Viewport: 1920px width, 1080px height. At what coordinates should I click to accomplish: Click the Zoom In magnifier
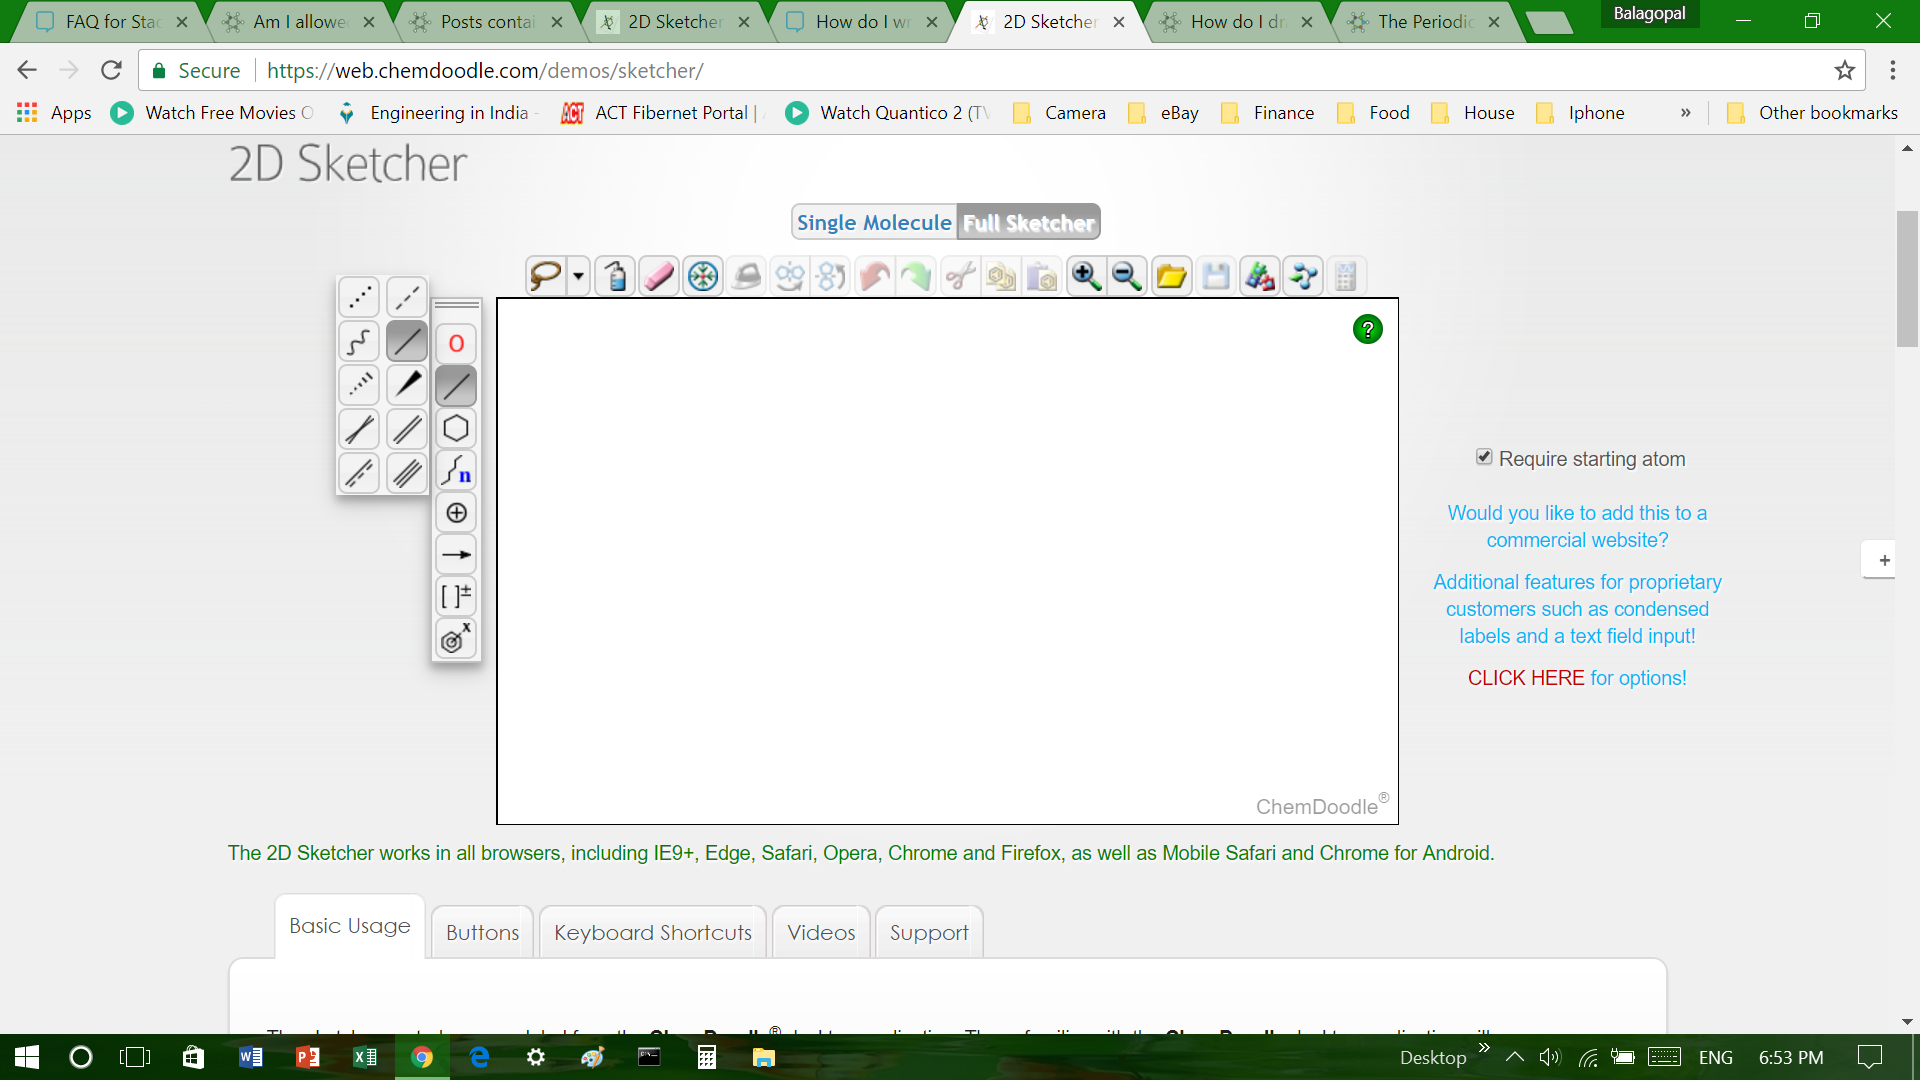[1086, 276]
